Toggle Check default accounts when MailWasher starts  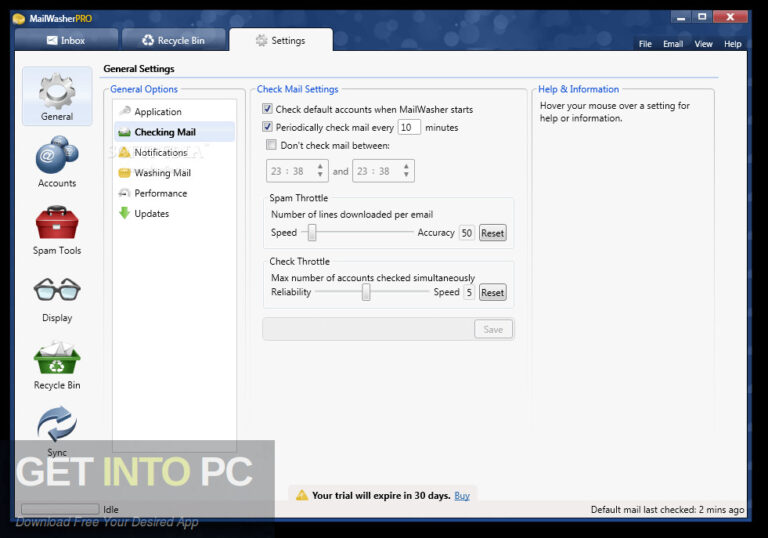click(x=267, y=109)
